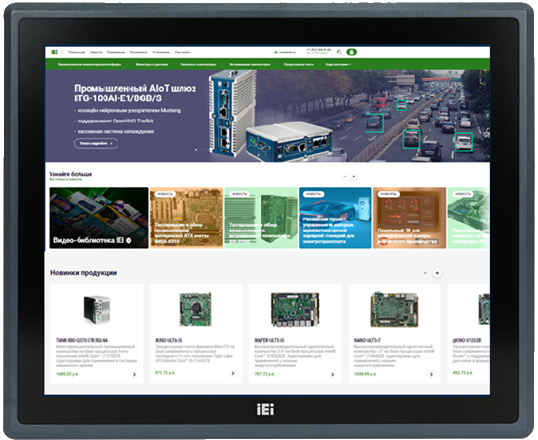Click the Узнать подробнее banner button
Viewport: 538px width, 440px height.
96,143
